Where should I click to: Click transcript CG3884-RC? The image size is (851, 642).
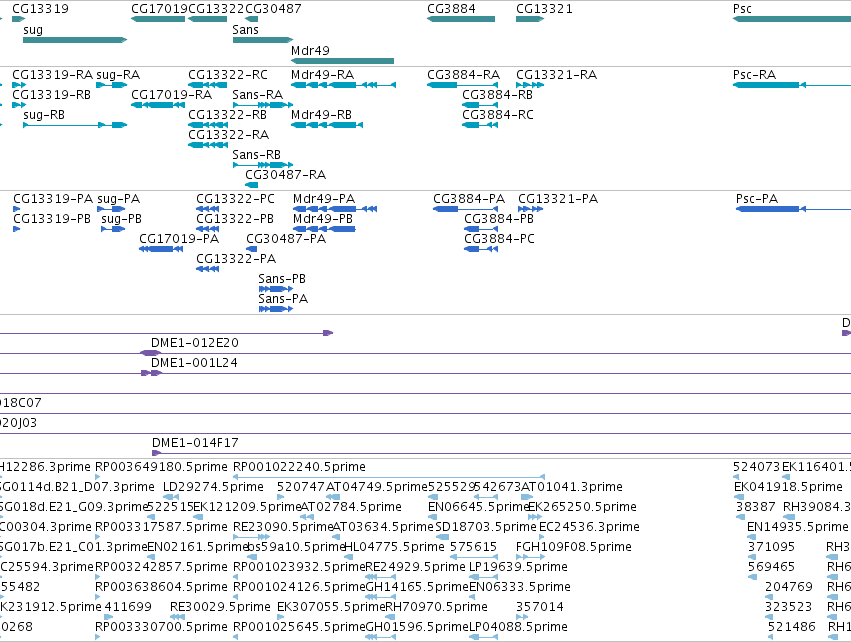pyautogui.click(x=480, y=125)
